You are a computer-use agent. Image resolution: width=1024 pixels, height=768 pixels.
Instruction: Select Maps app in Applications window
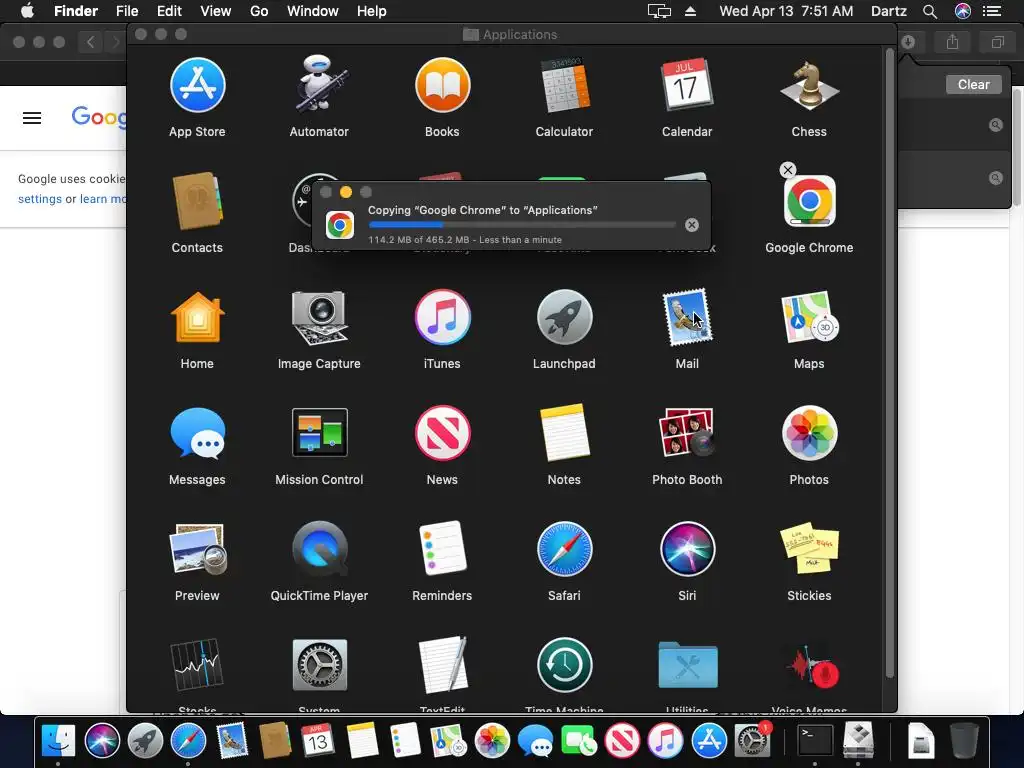coord(809,317)
